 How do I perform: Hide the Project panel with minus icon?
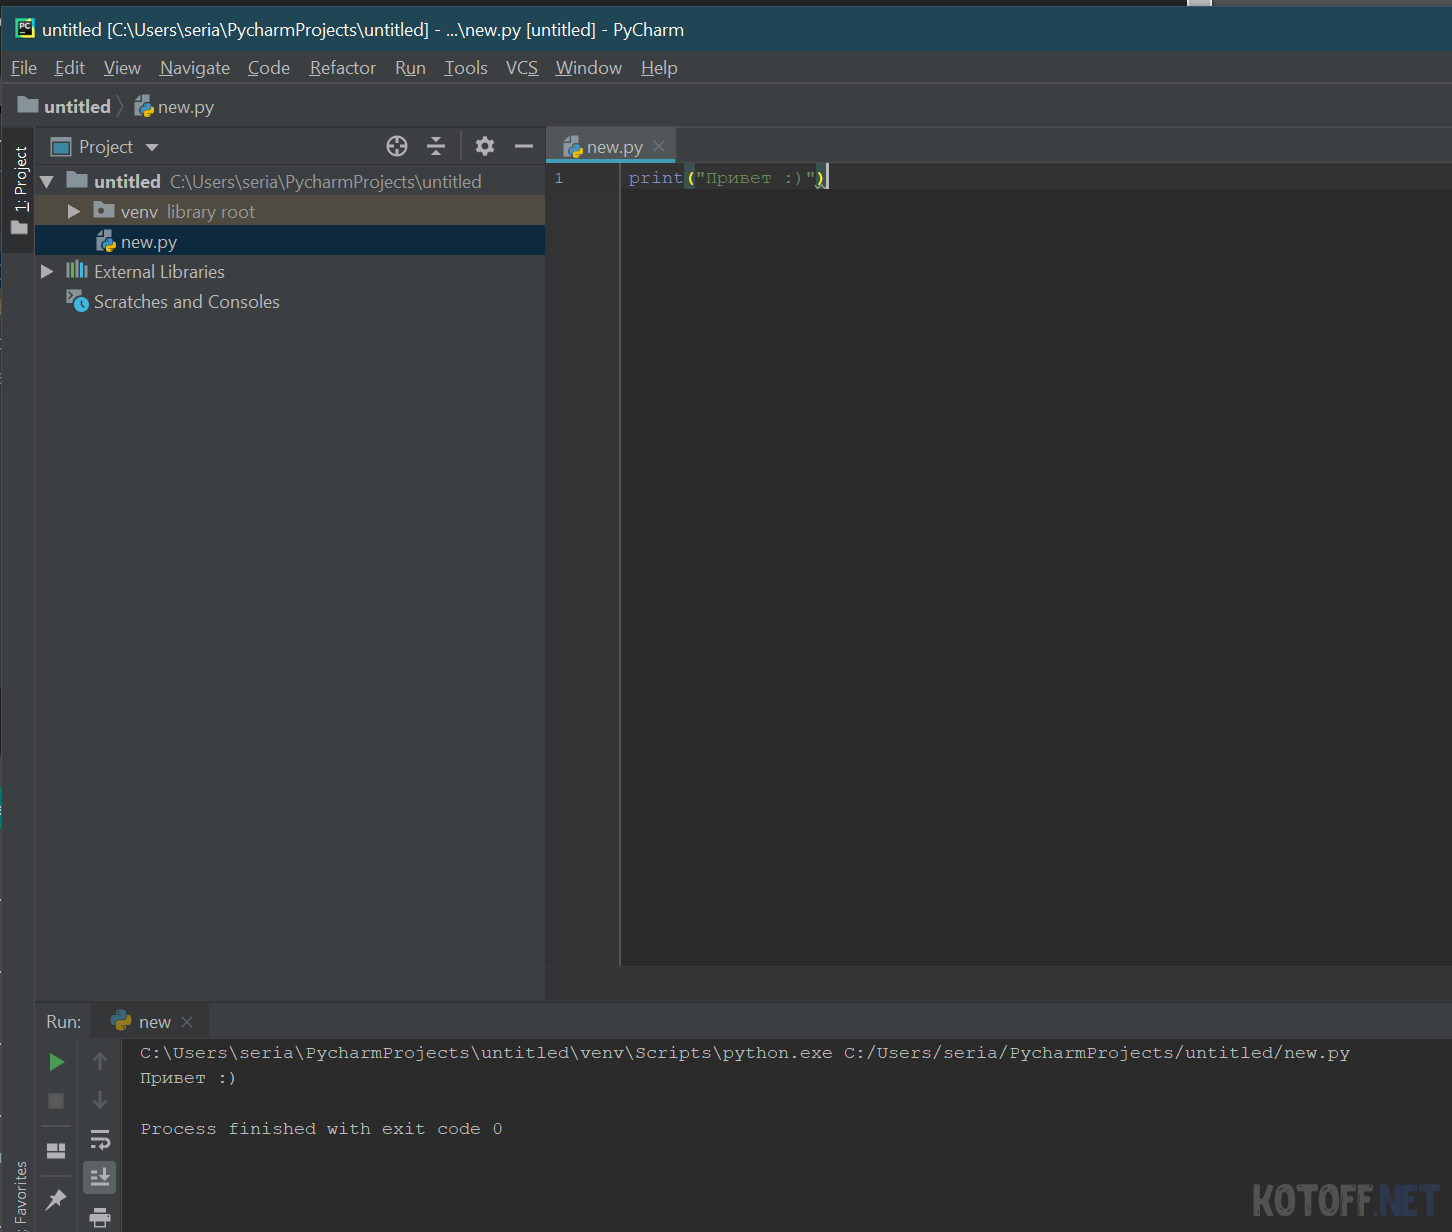[524, 146]
